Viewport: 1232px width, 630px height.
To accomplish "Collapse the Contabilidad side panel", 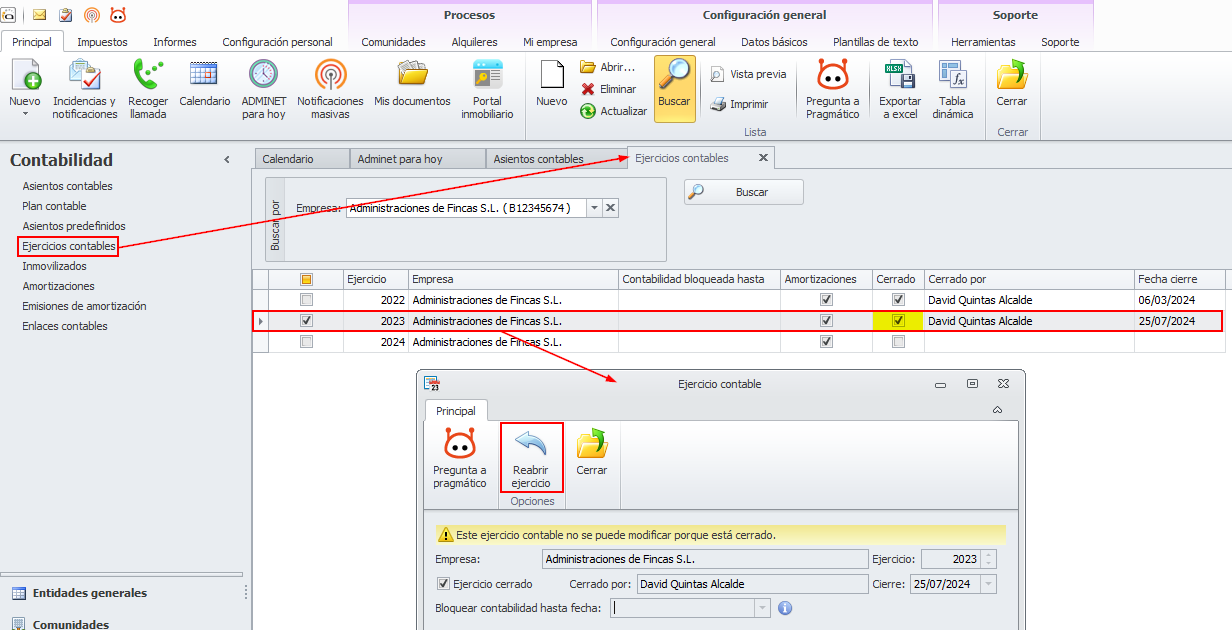I will (227, 160).
